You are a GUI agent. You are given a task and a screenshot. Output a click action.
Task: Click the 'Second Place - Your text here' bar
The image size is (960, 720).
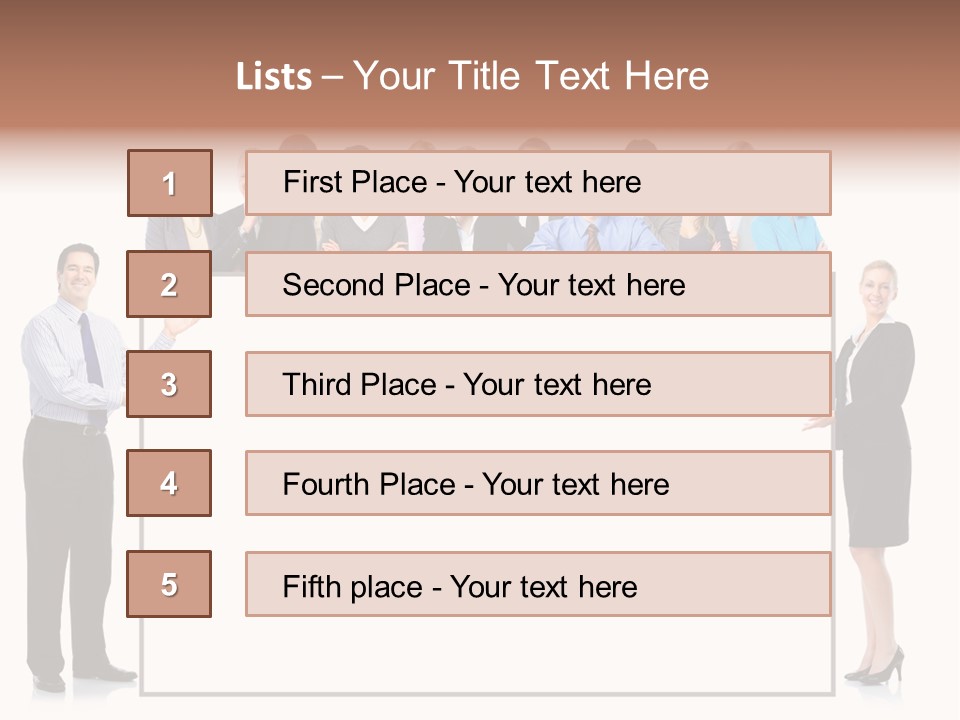coord(538,284)
